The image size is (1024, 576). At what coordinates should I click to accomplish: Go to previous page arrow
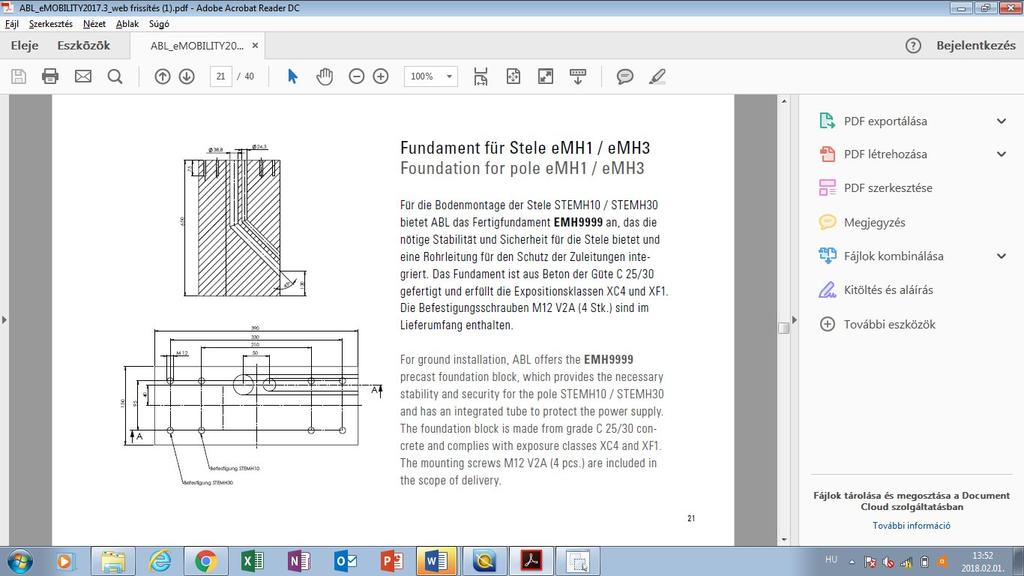[x=163, y=76]
